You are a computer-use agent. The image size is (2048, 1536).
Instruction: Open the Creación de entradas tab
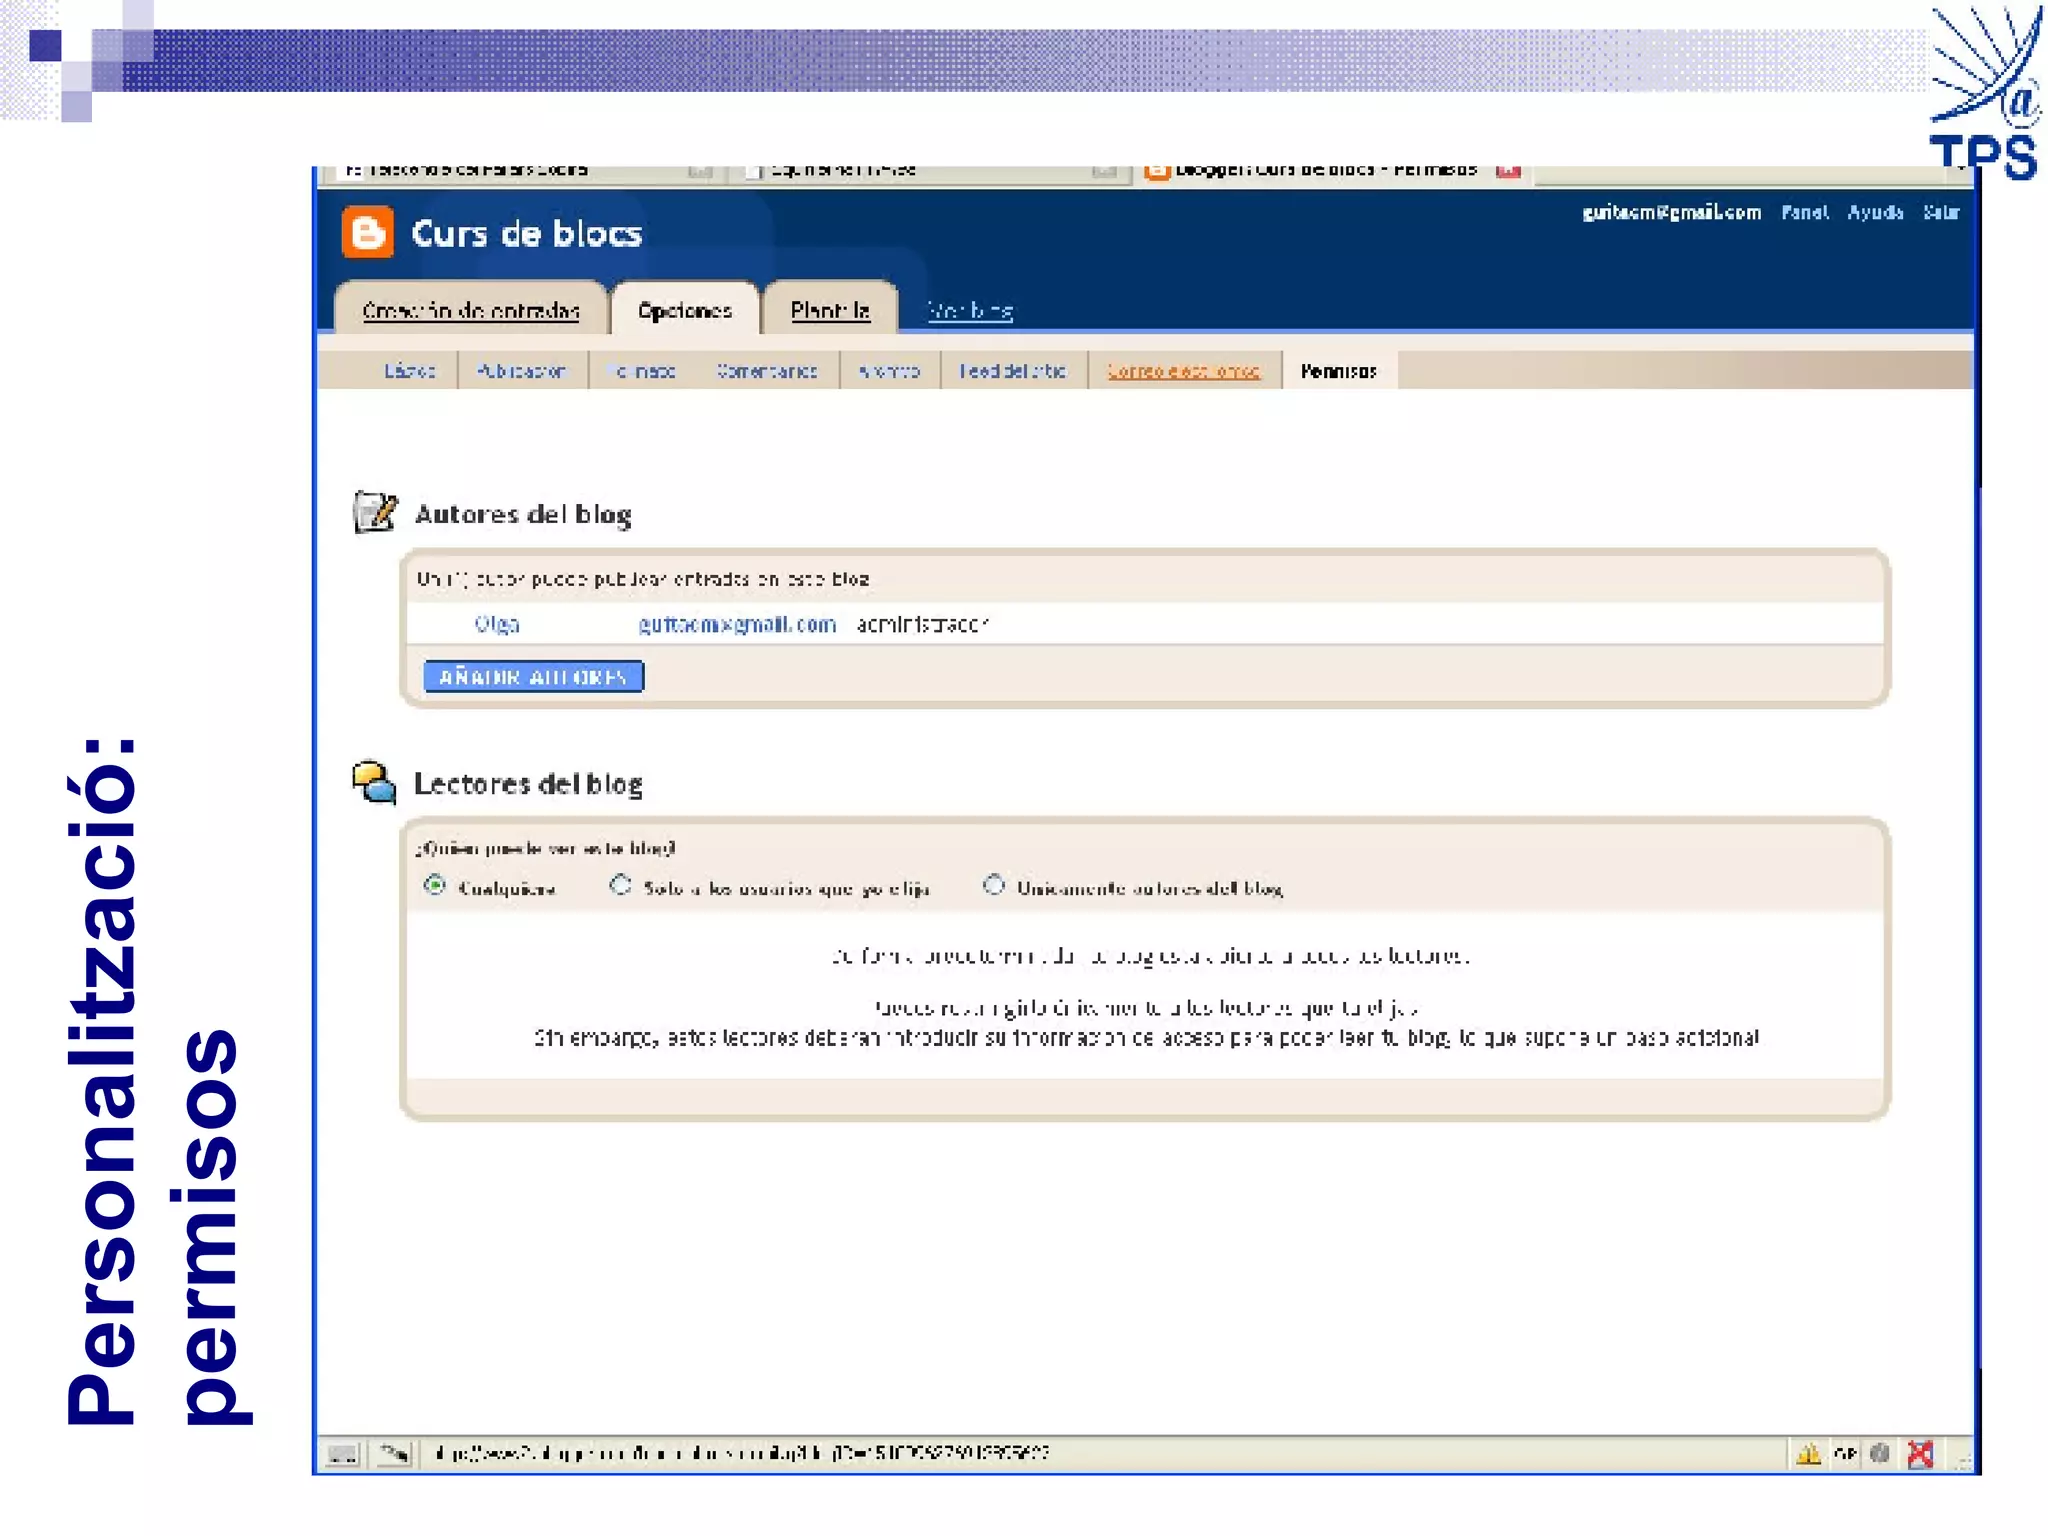coord(471,311)
